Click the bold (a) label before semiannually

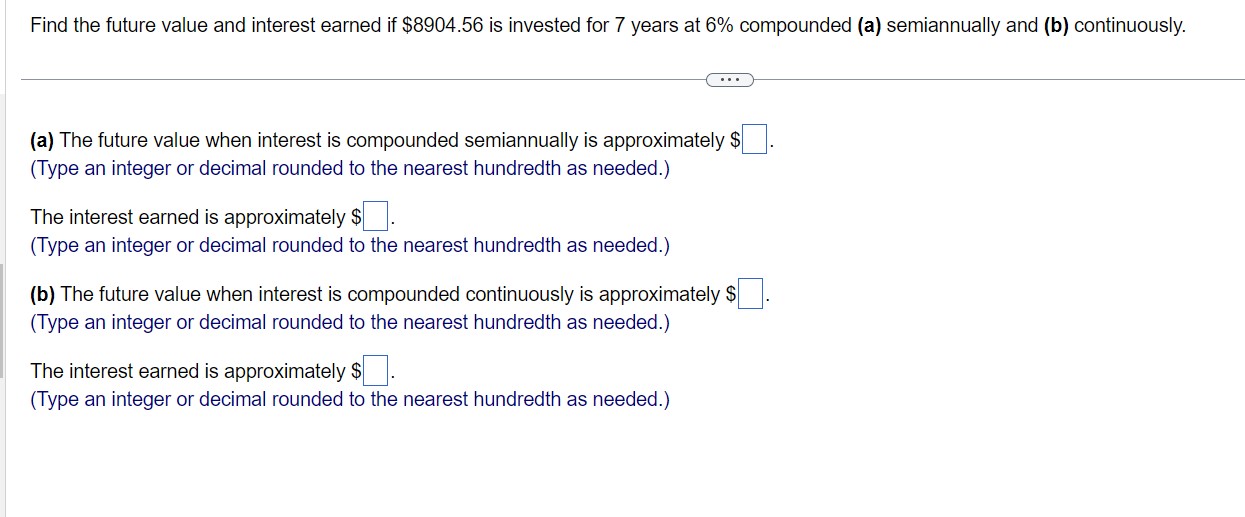coord(869,26)
